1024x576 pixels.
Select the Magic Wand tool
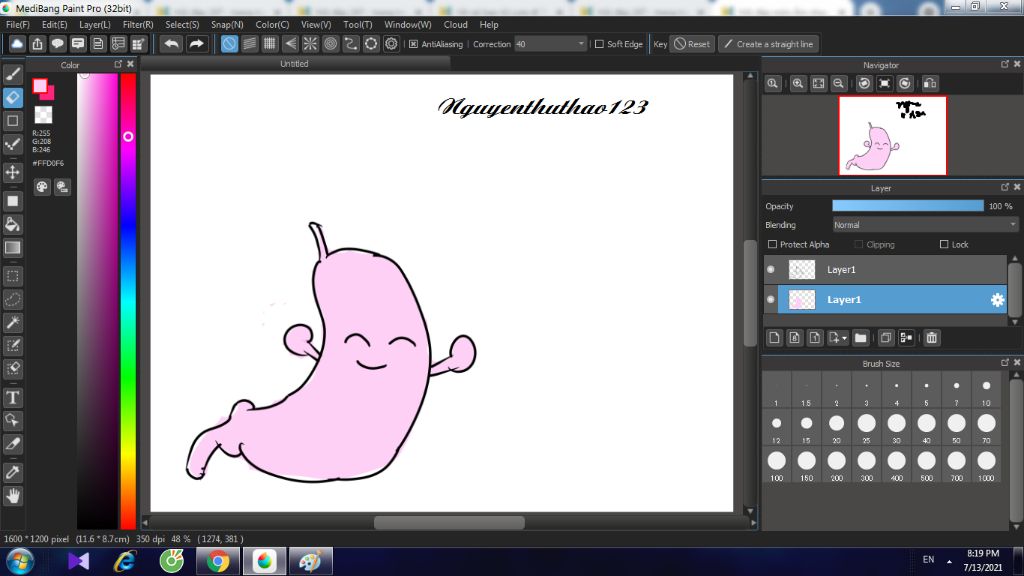12,322
